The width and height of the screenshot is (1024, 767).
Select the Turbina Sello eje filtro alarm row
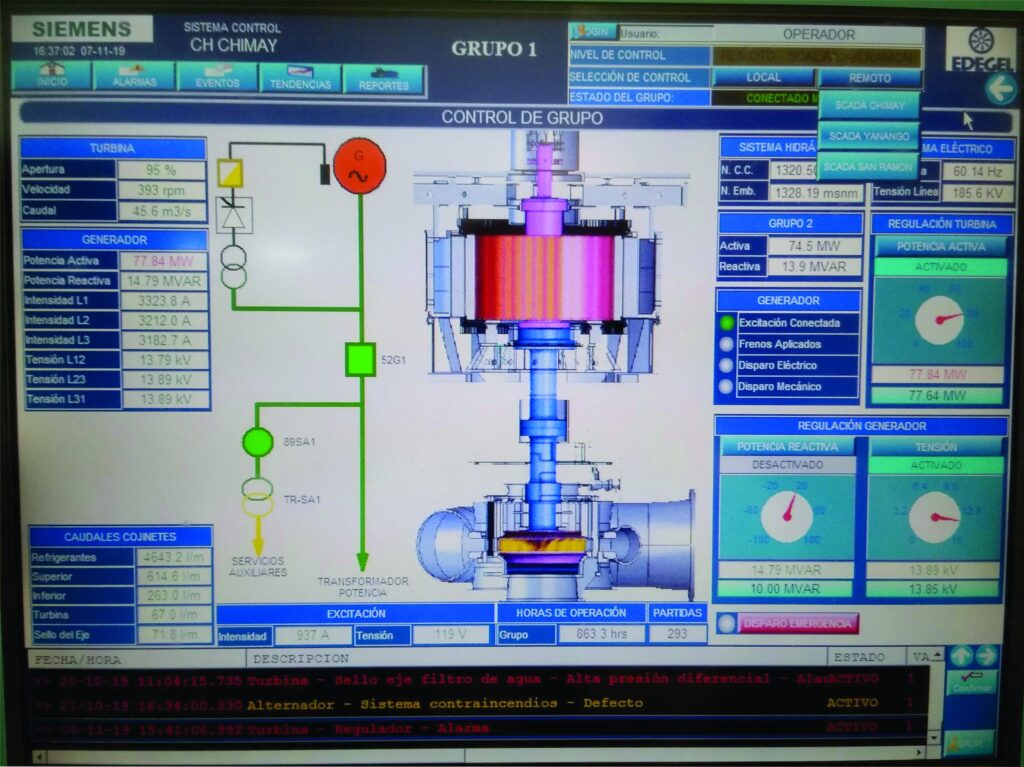click(478, 679)
